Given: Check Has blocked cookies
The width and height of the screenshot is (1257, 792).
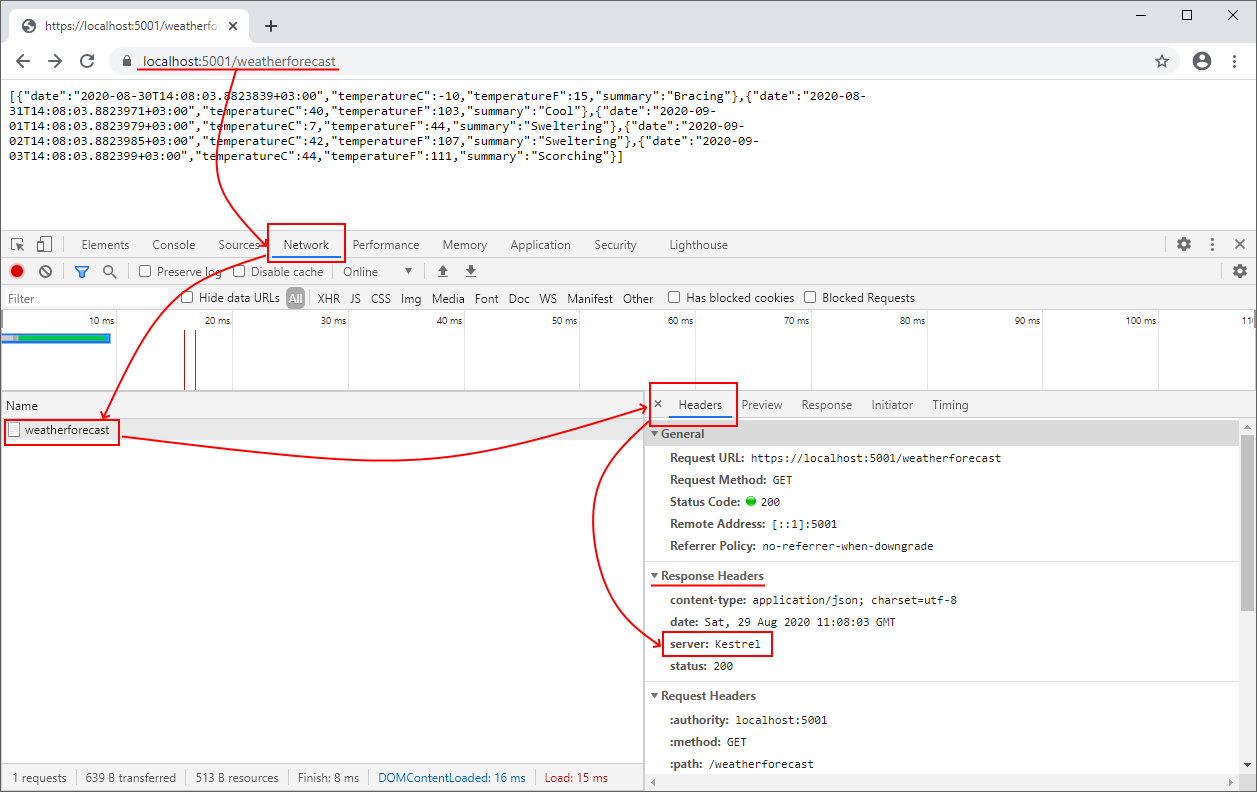Looking at the screenshot, I should point(674,297).
